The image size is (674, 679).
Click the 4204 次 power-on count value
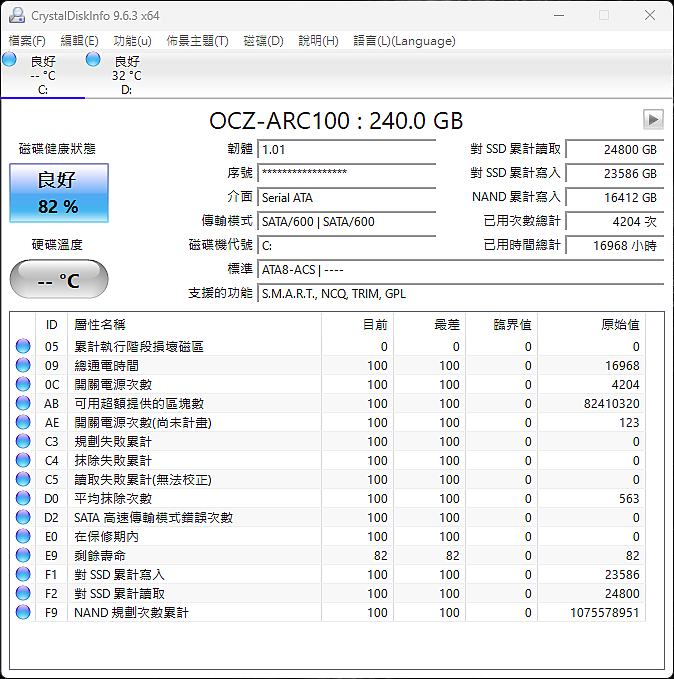pyautogui.click(x=615, y=221)
